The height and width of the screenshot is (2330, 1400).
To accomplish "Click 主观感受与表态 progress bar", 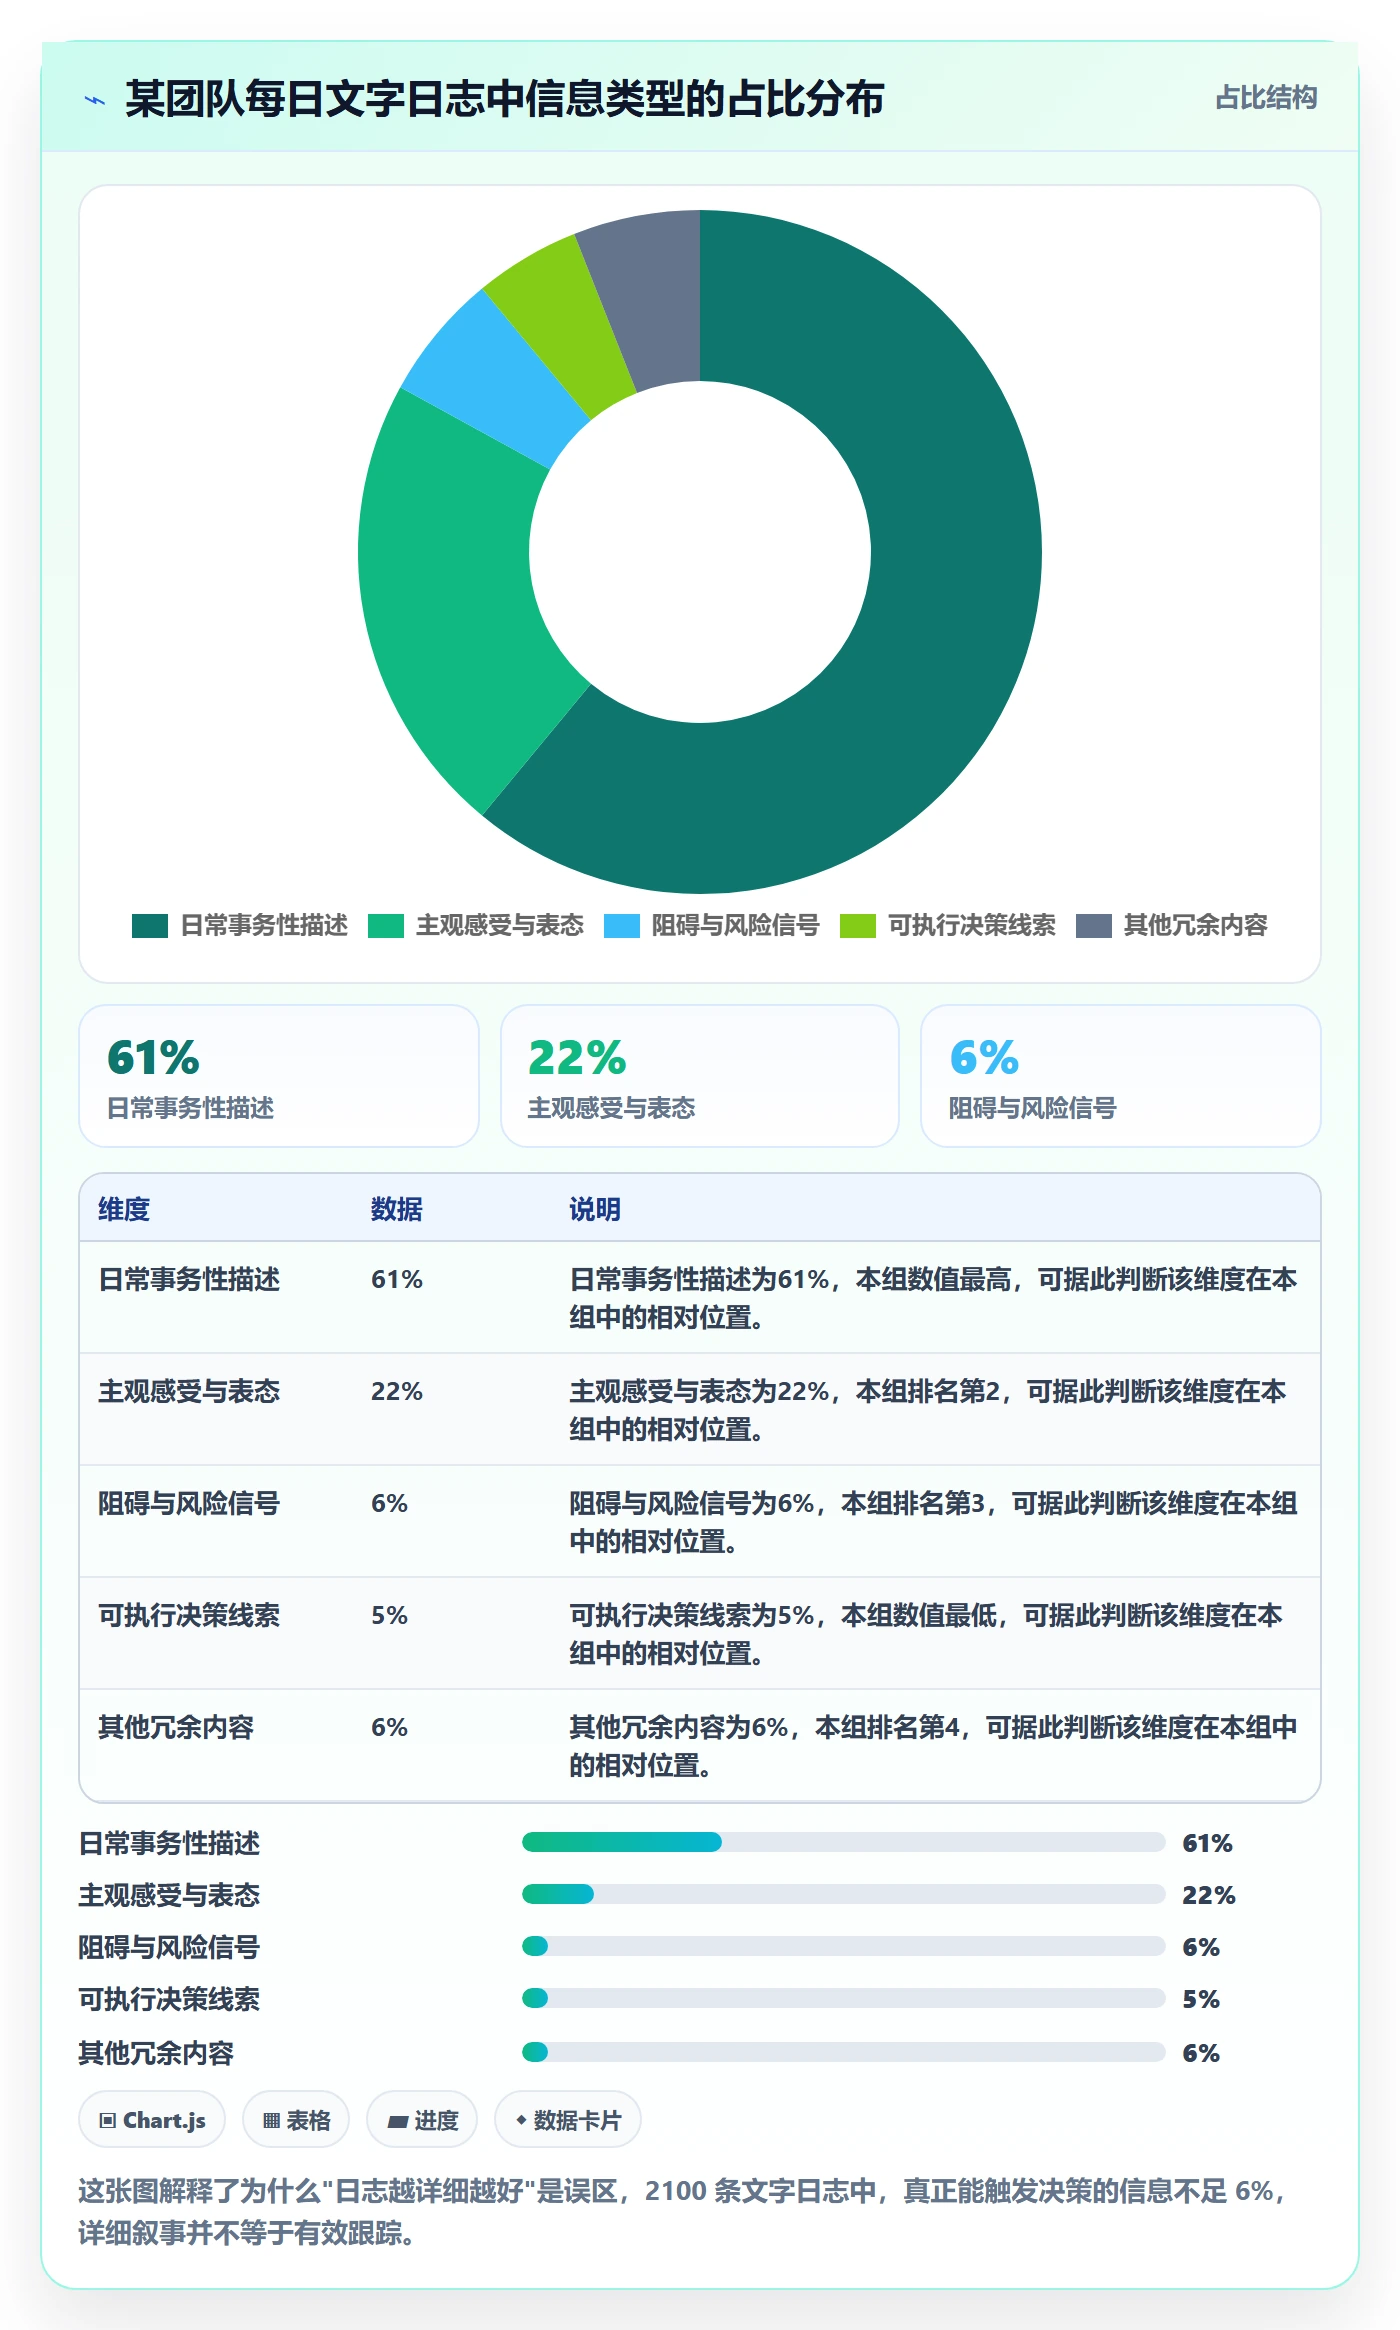I will pos(843,1894).
